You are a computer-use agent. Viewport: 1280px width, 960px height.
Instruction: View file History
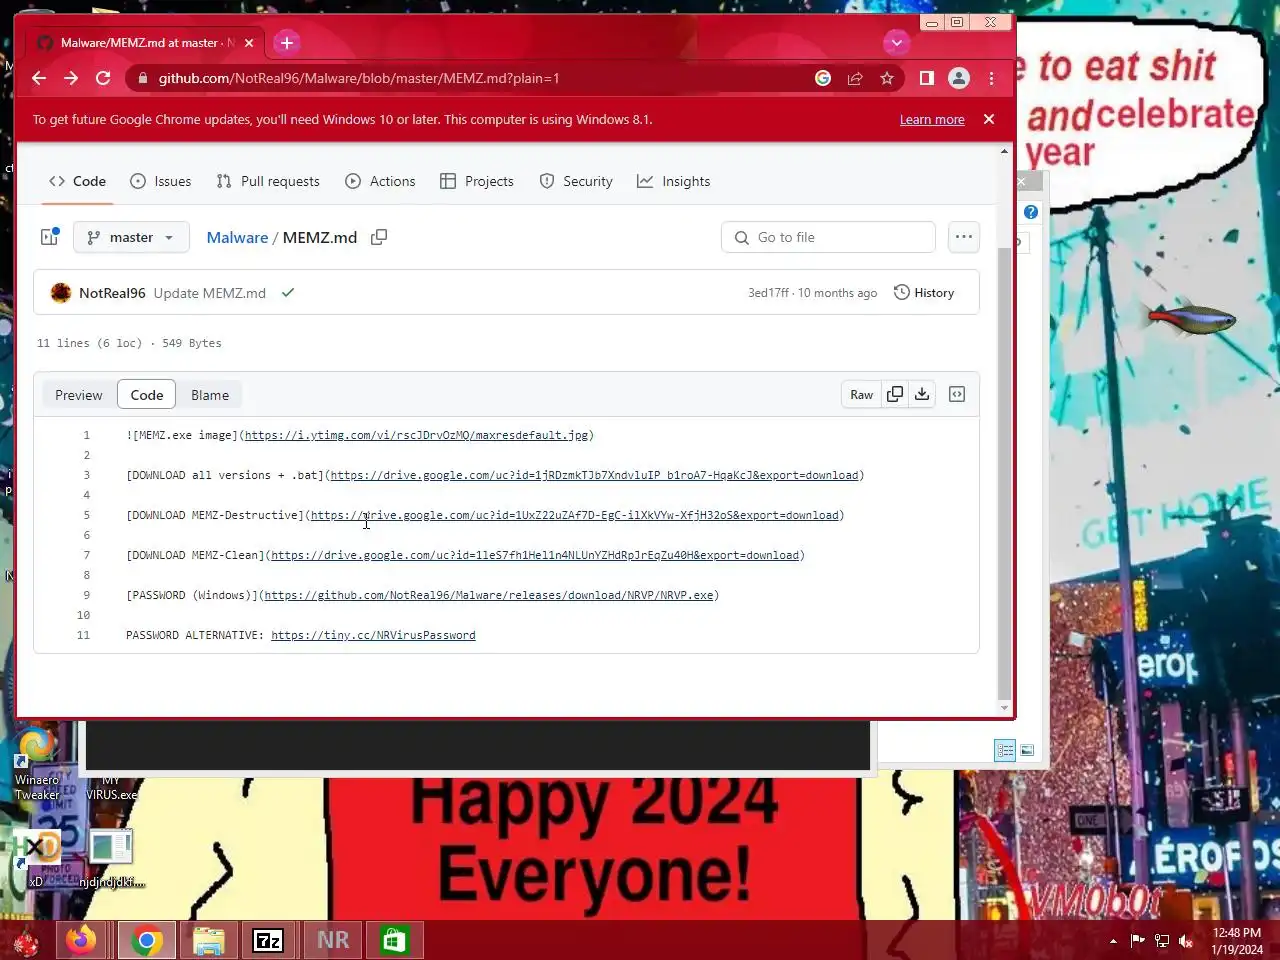tap(924, 293)
